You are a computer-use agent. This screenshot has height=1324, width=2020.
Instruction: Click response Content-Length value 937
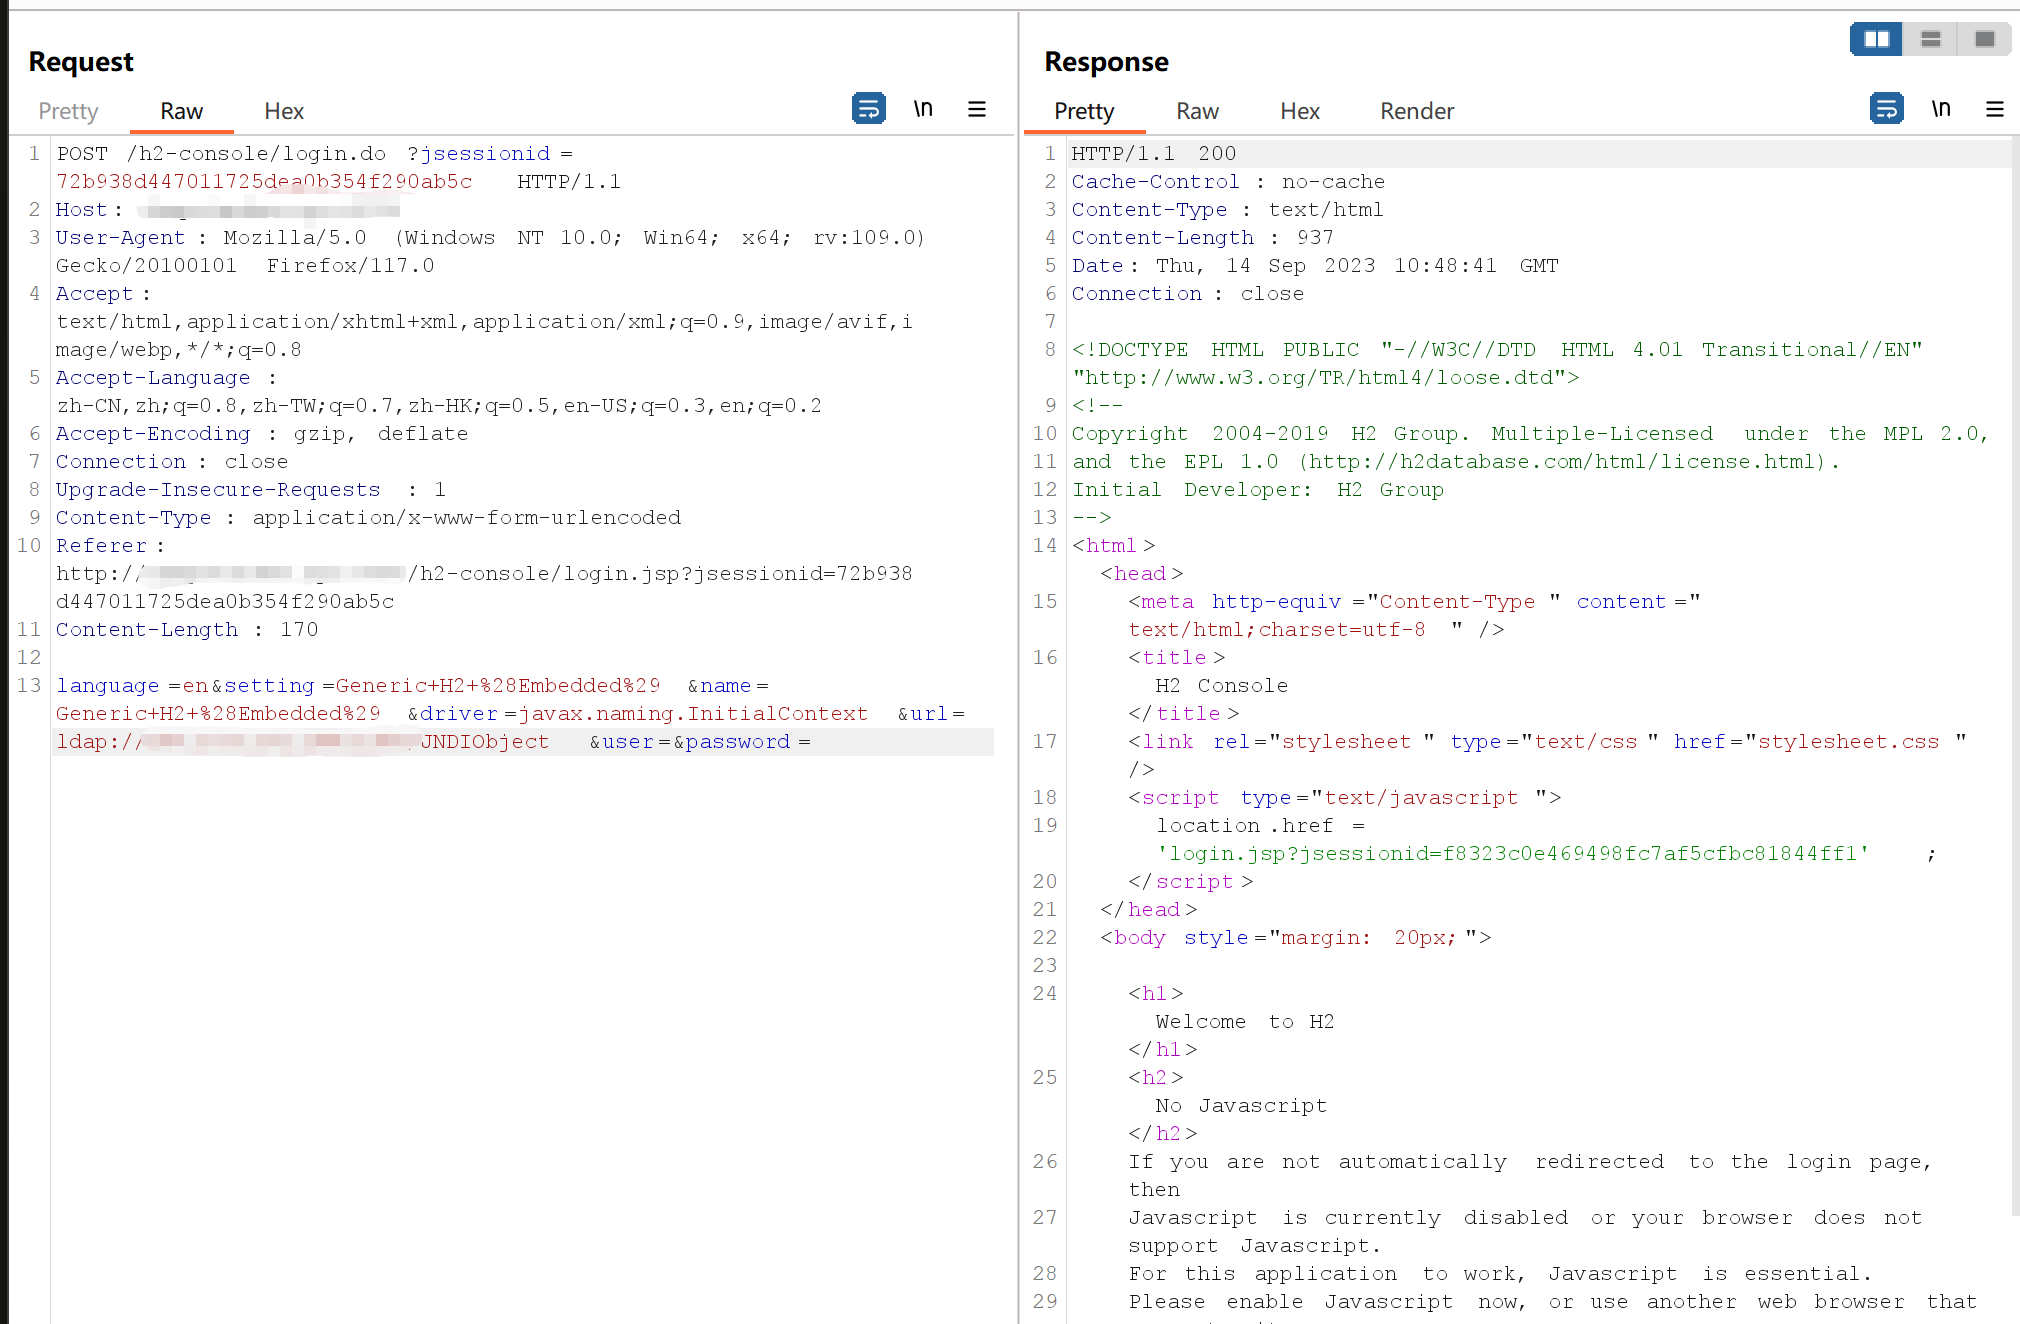pyautogui.click(x=1315, y=237)
